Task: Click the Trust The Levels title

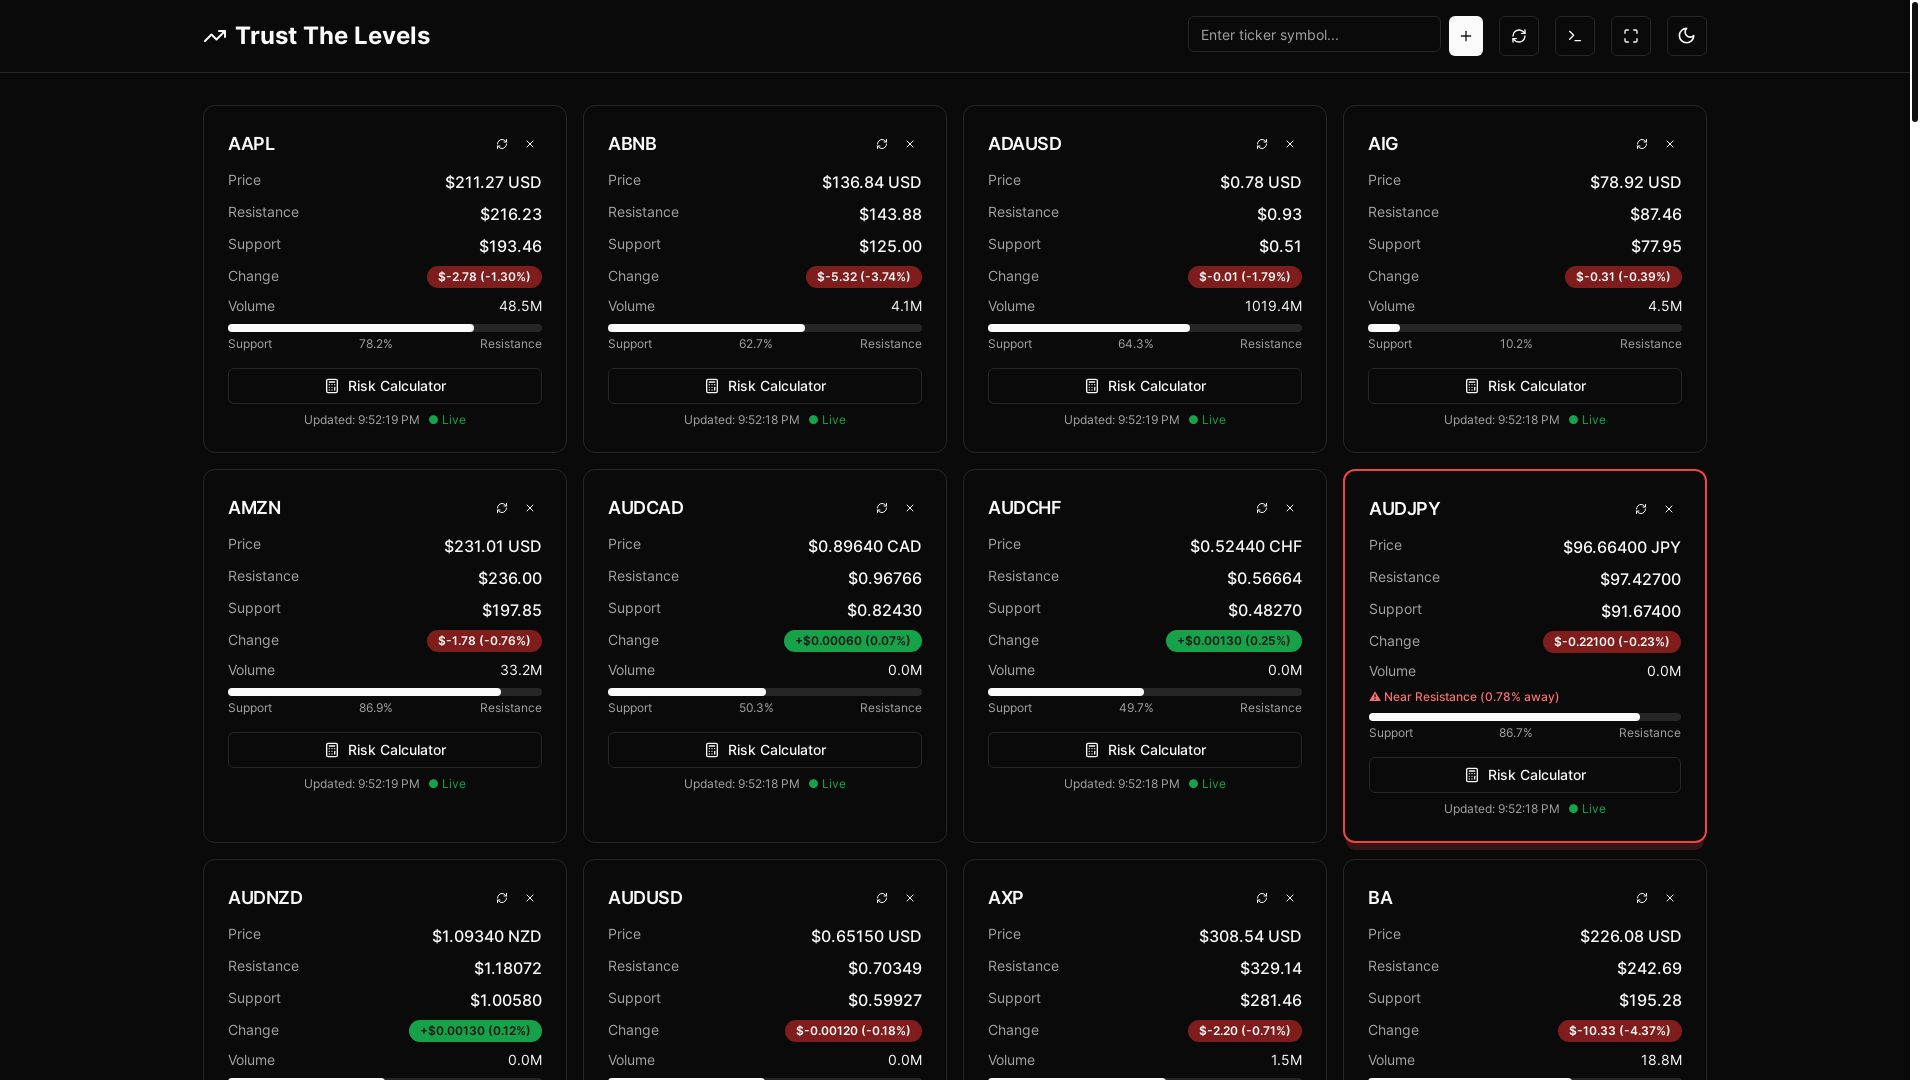Action: pos(332,36)
